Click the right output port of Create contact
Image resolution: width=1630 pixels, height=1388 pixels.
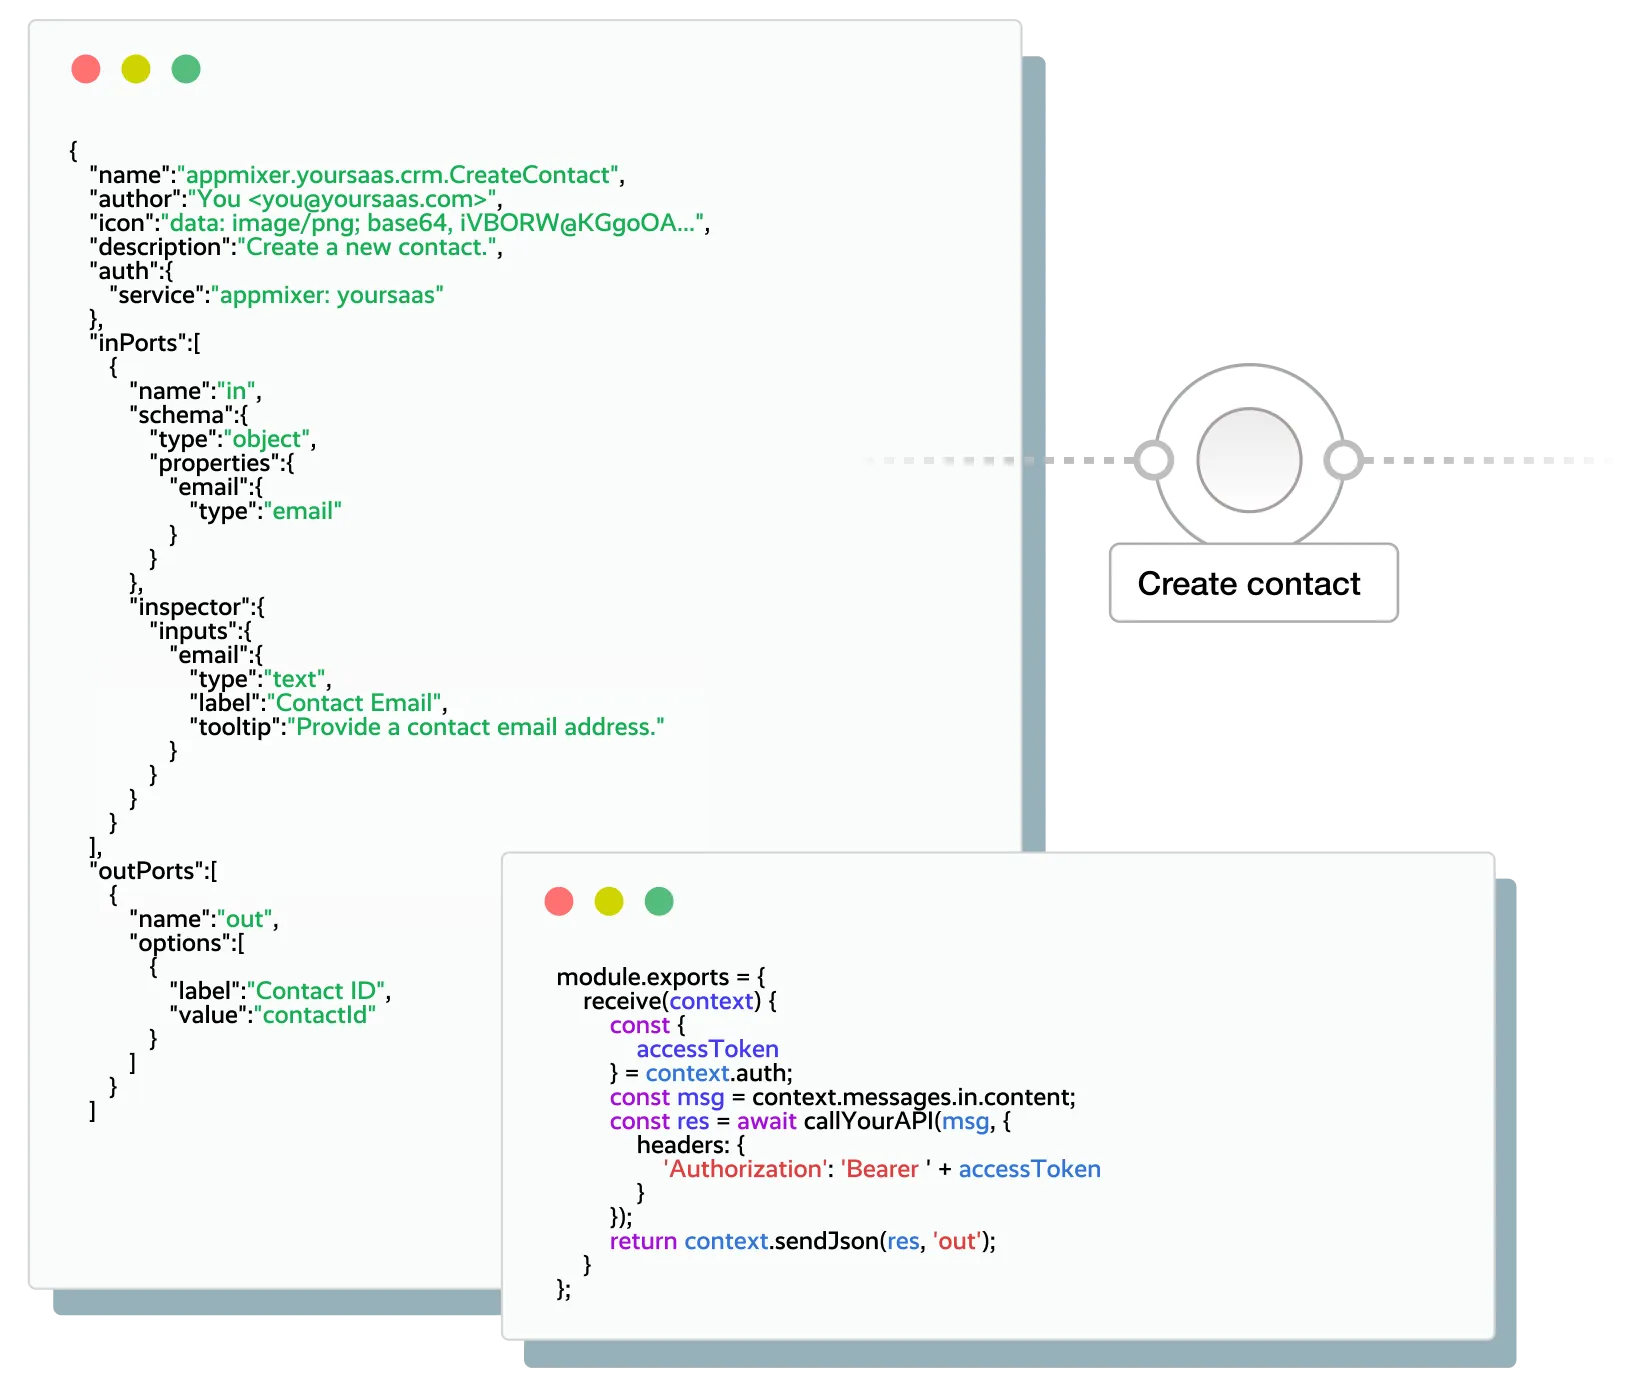point(1341,461)
